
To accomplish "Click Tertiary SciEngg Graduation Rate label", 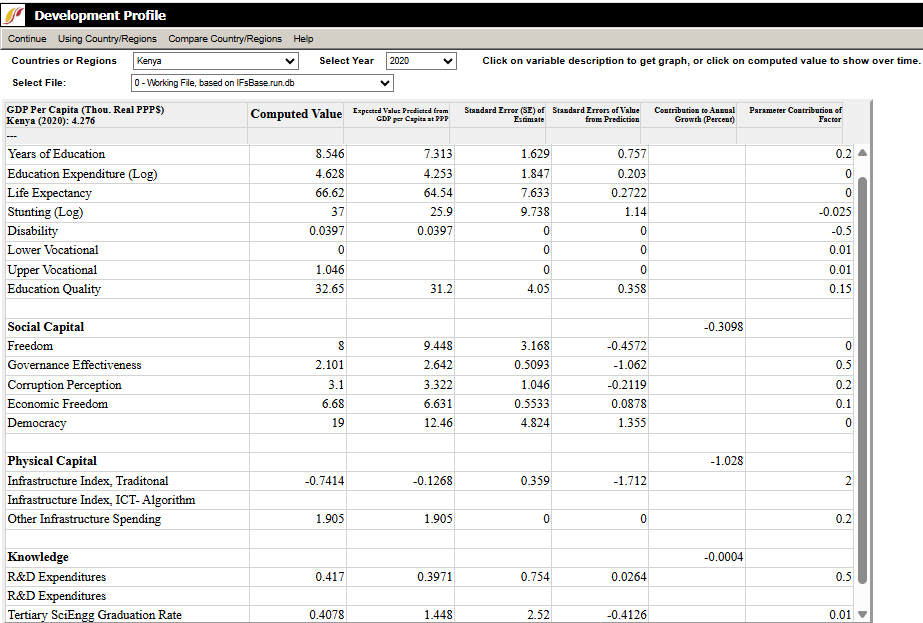I will coord(94,615).
